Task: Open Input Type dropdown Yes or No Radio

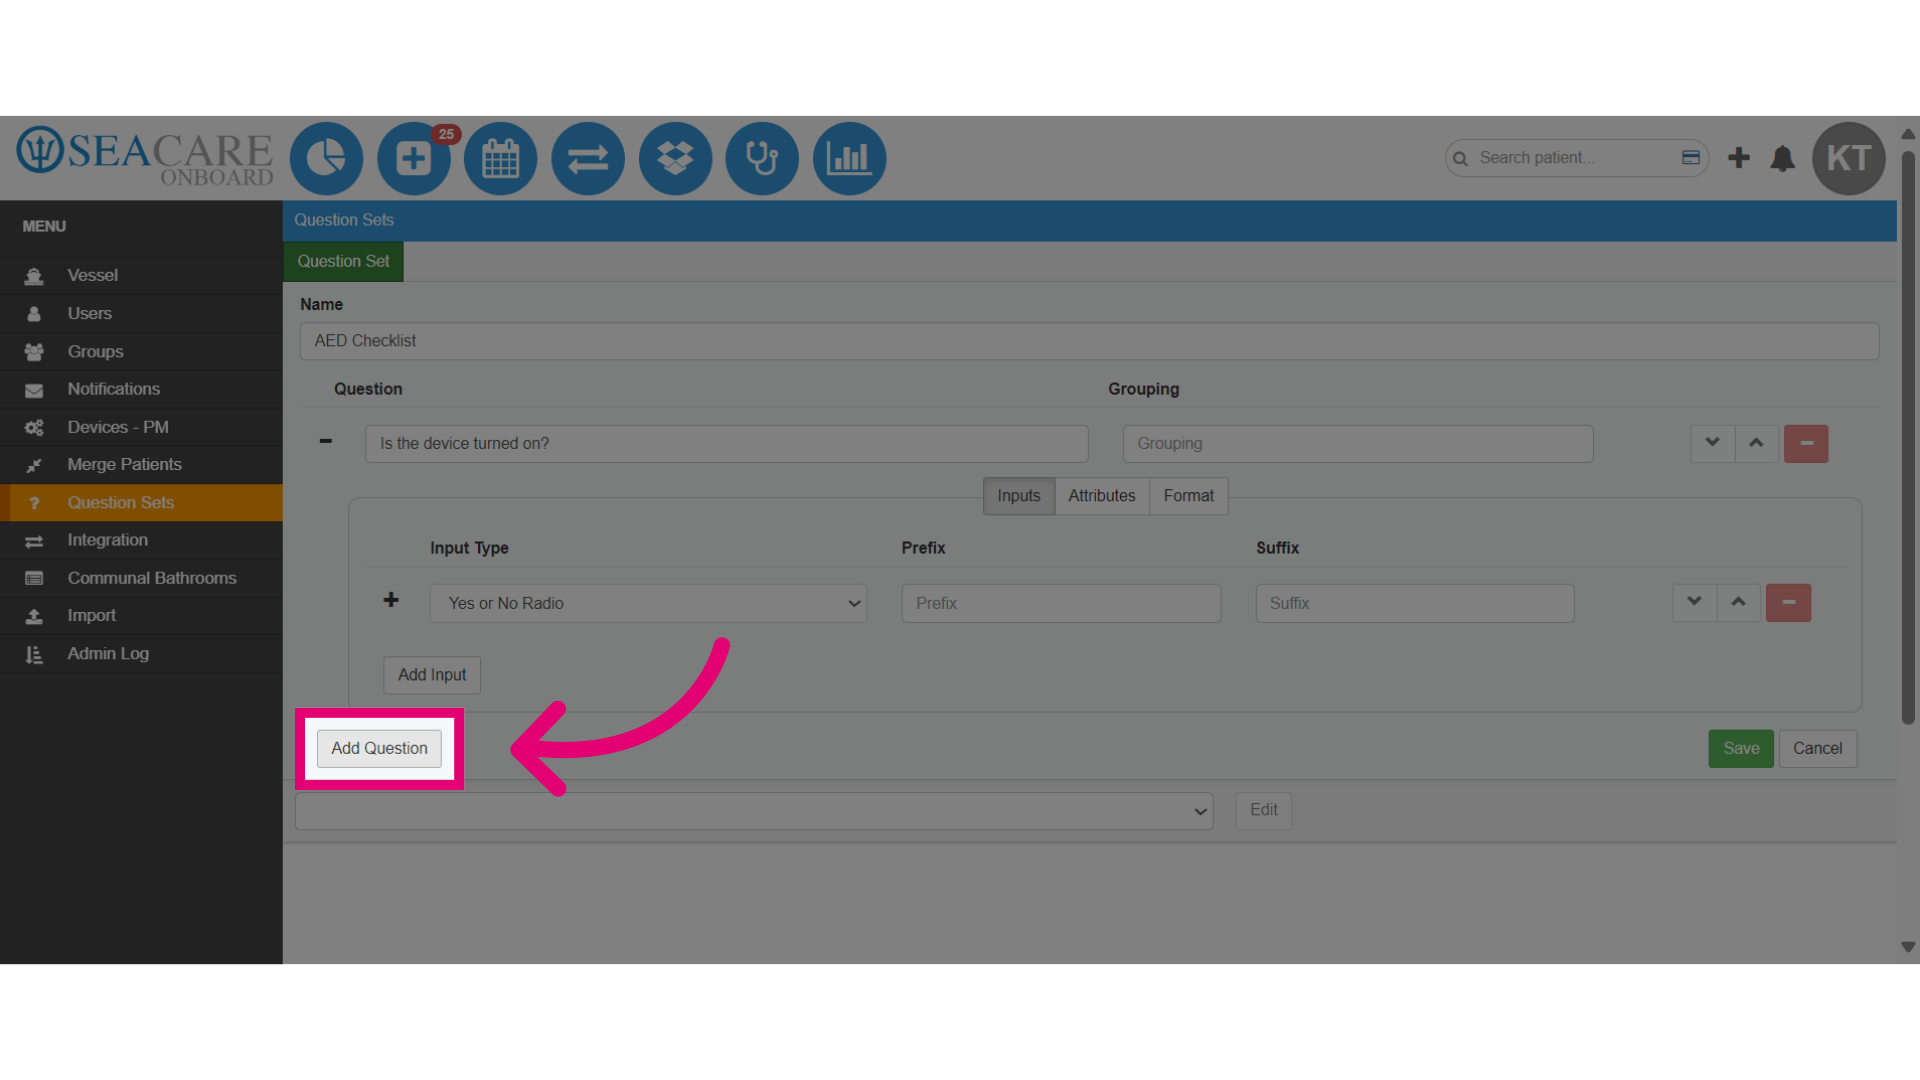Action: pos(648,603)
